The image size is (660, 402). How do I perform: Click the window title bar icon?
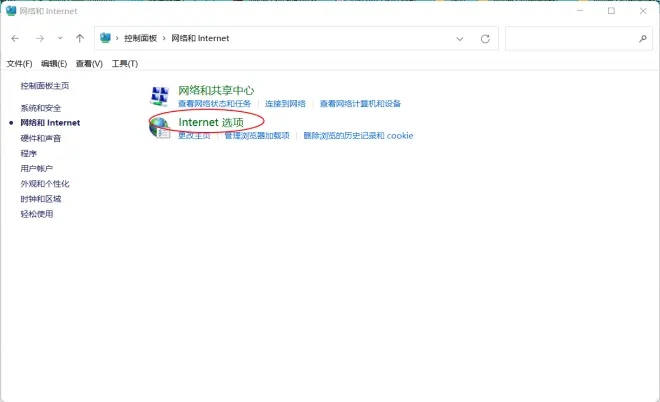(11, 11)
